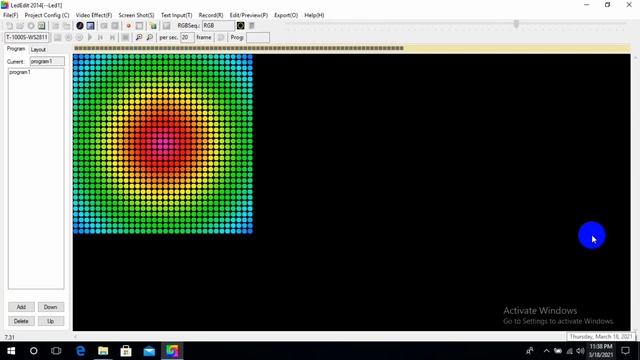Viewport: 640px width, 360px height.
Task: Open the Edit/Preview menu
Action: coord(249,15)
